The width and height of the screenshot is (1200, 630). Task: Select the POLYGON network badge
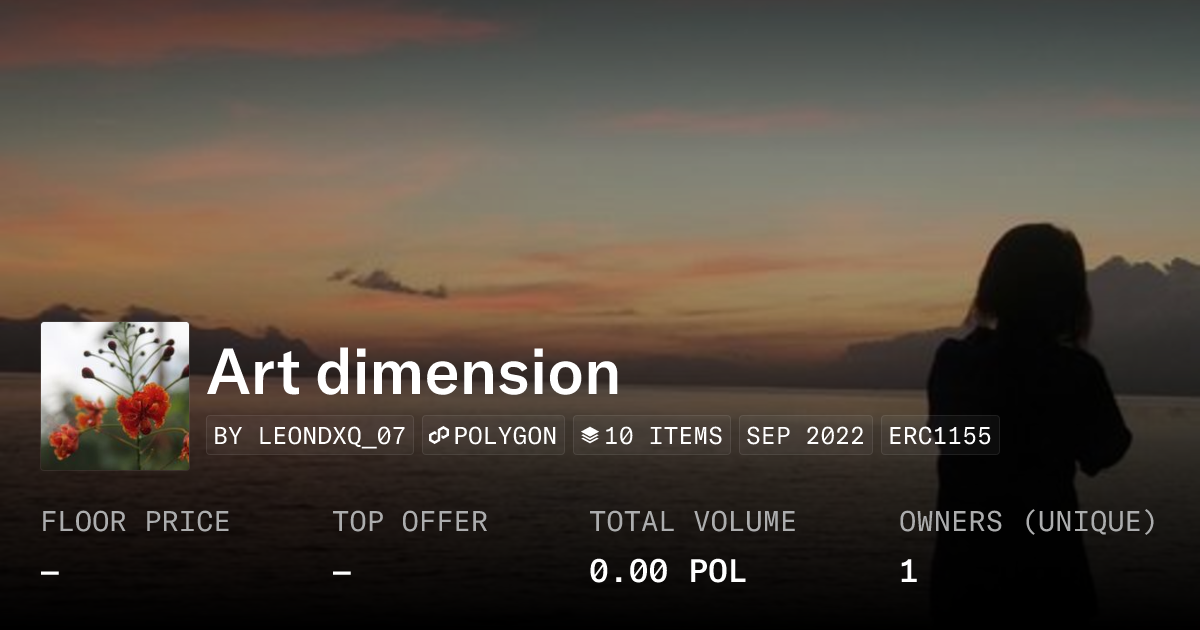tap(493, 434)
